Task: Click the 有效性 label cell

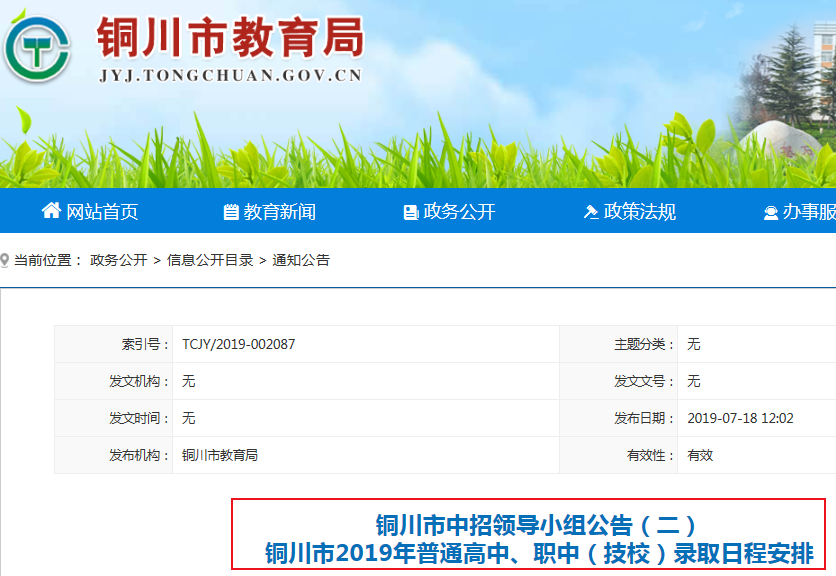Action: 618,455
